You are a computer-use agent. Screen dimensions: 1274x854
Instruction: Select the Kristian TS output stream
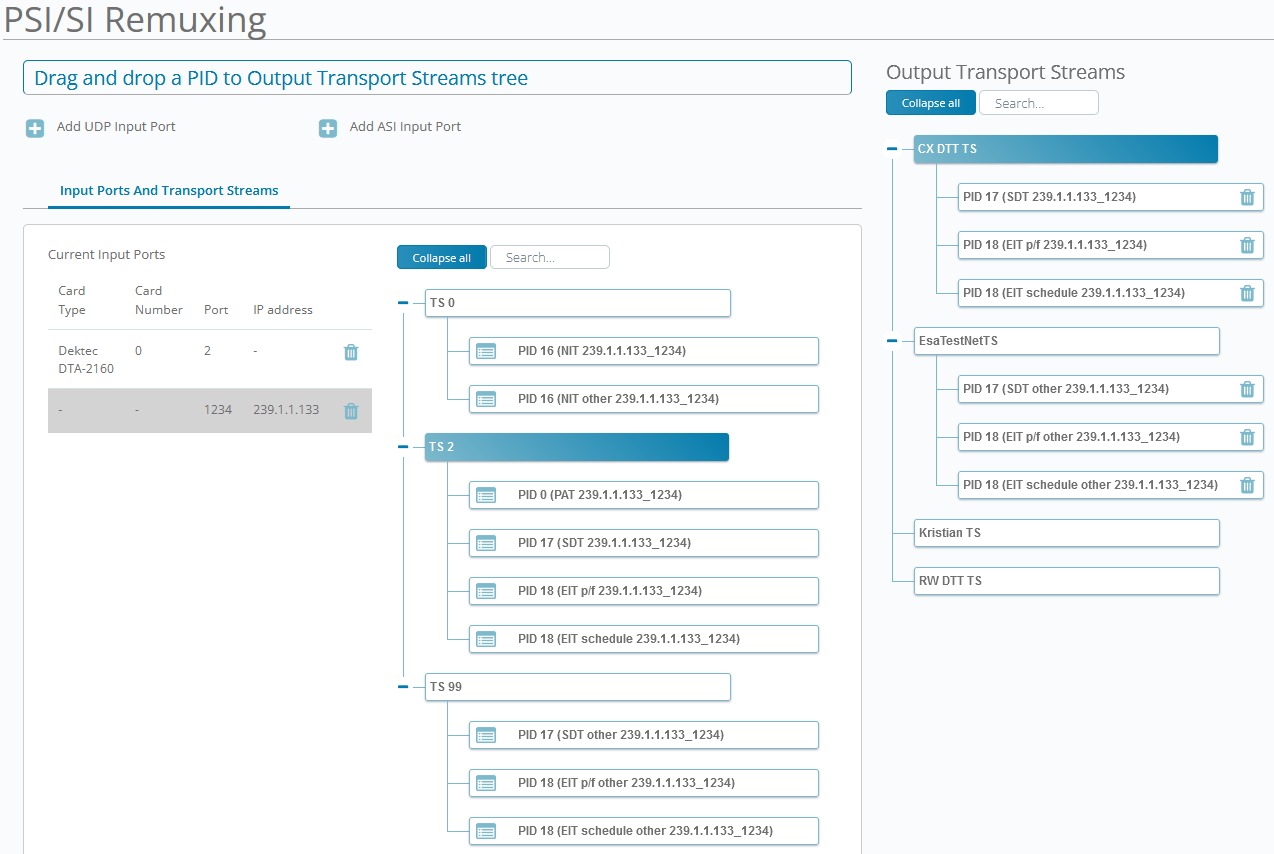(1066, 533)
